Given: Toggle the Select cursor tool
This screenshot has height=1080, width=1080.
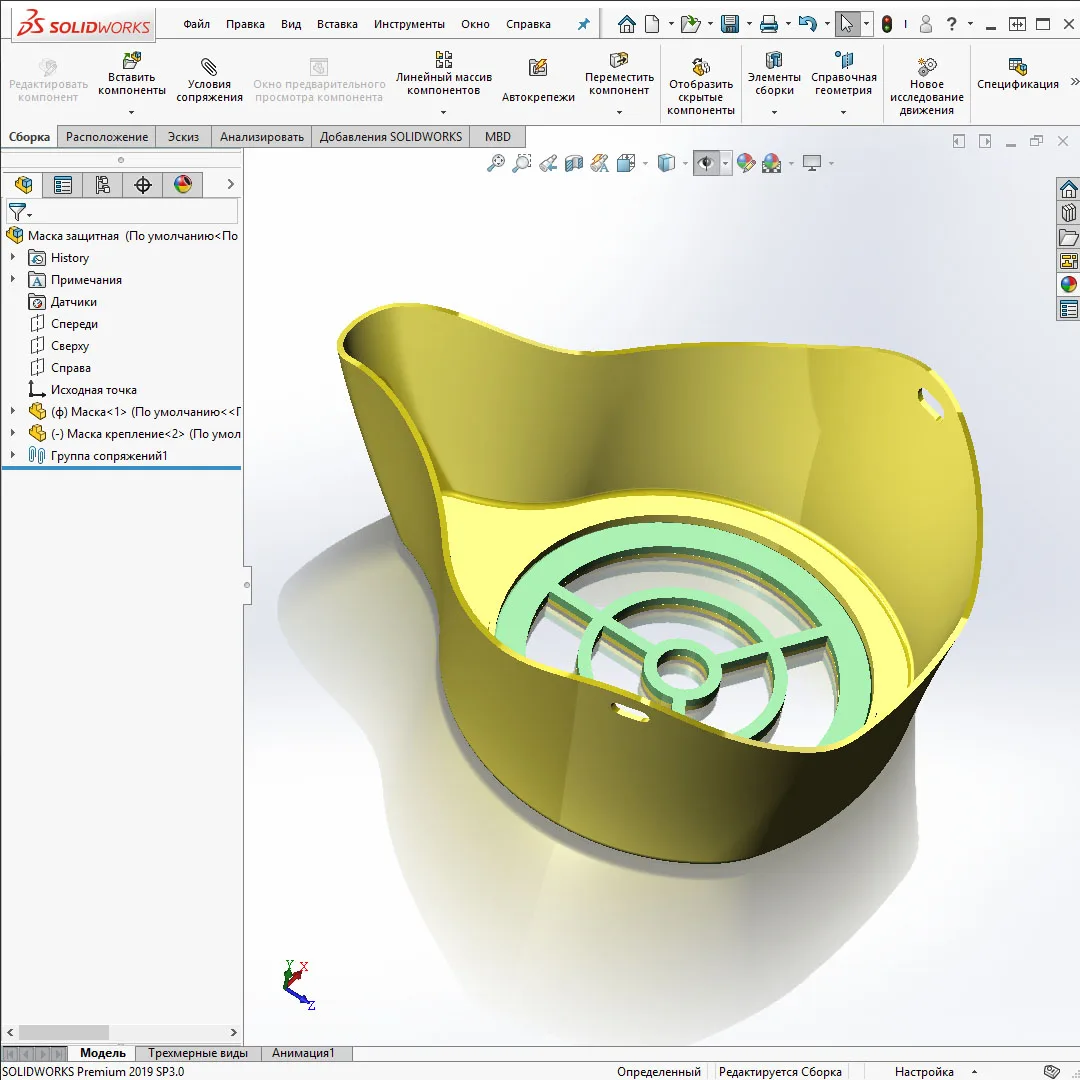Looking at the screenshot, I should coord(846,24).
